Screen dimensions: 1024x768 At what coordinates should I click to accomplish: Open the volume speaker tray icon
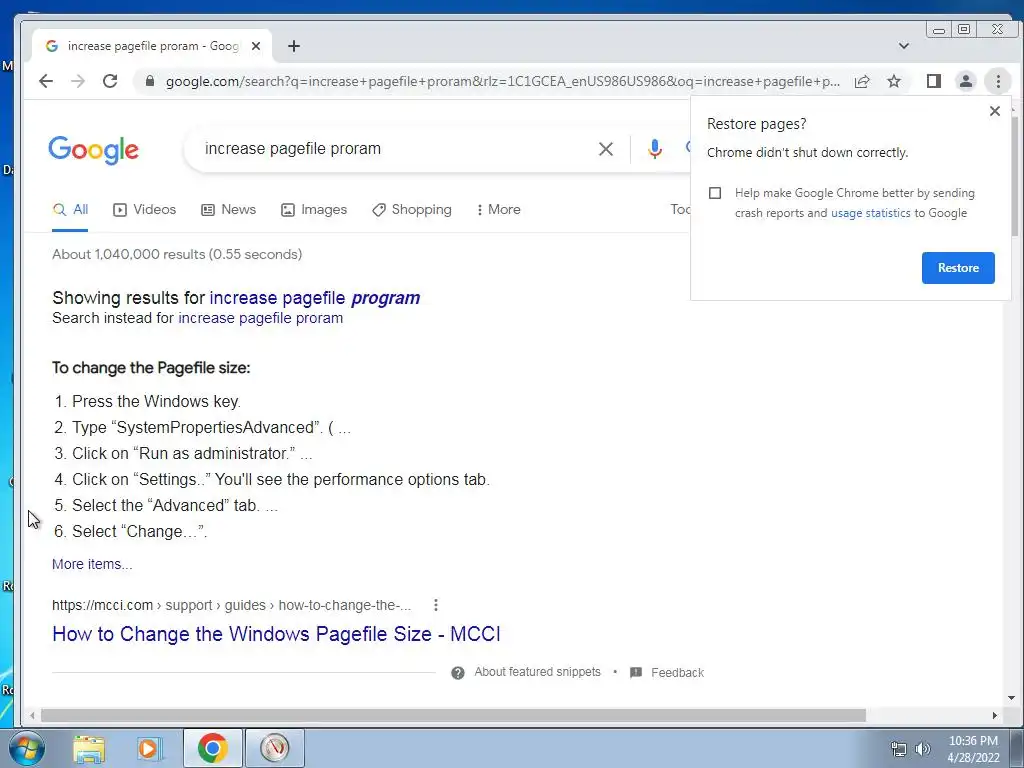[x=922, y=750]
